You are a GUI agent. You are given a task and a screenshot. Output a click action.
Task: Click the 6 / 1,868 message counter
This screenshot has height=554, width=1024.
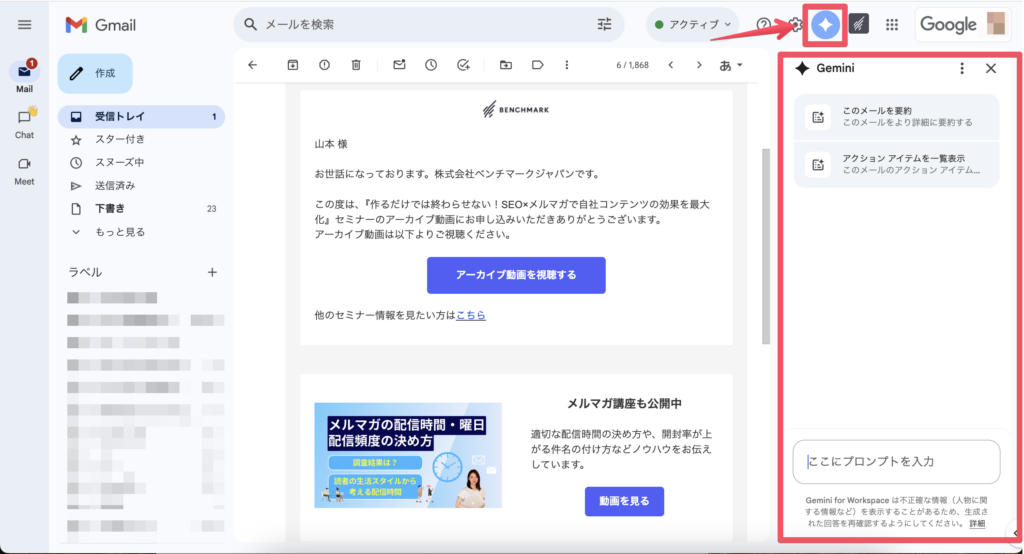632,65
